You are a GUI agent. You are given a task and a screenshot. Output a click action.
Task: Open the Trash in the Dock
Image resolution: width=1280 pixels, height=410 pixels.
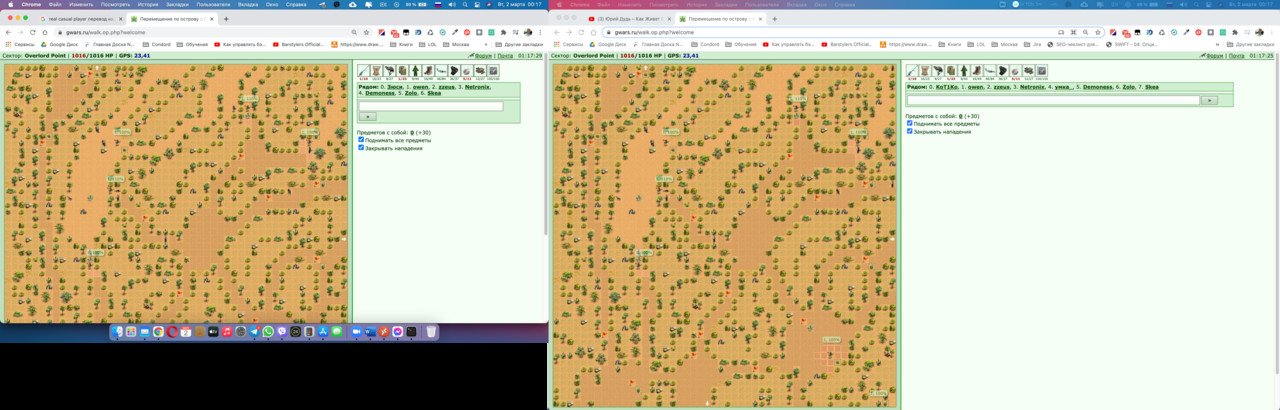431,331
